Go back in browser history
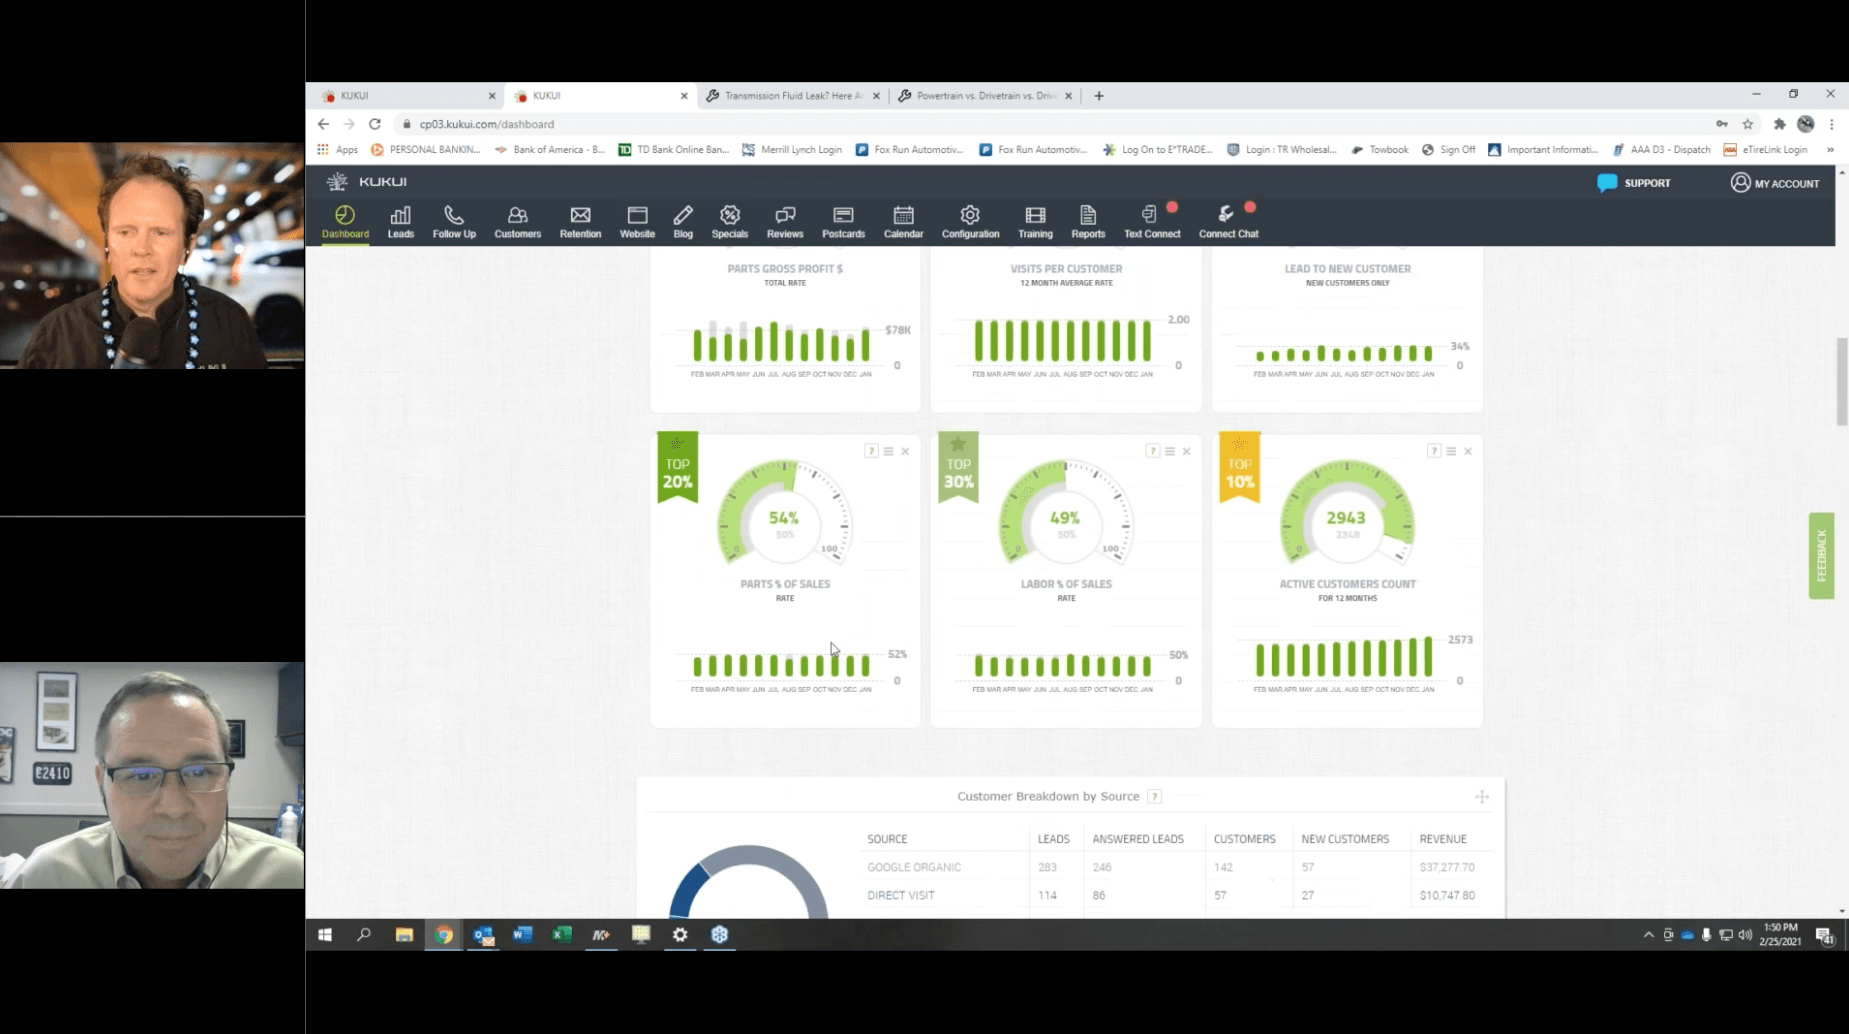 click(x=323, y=124)
